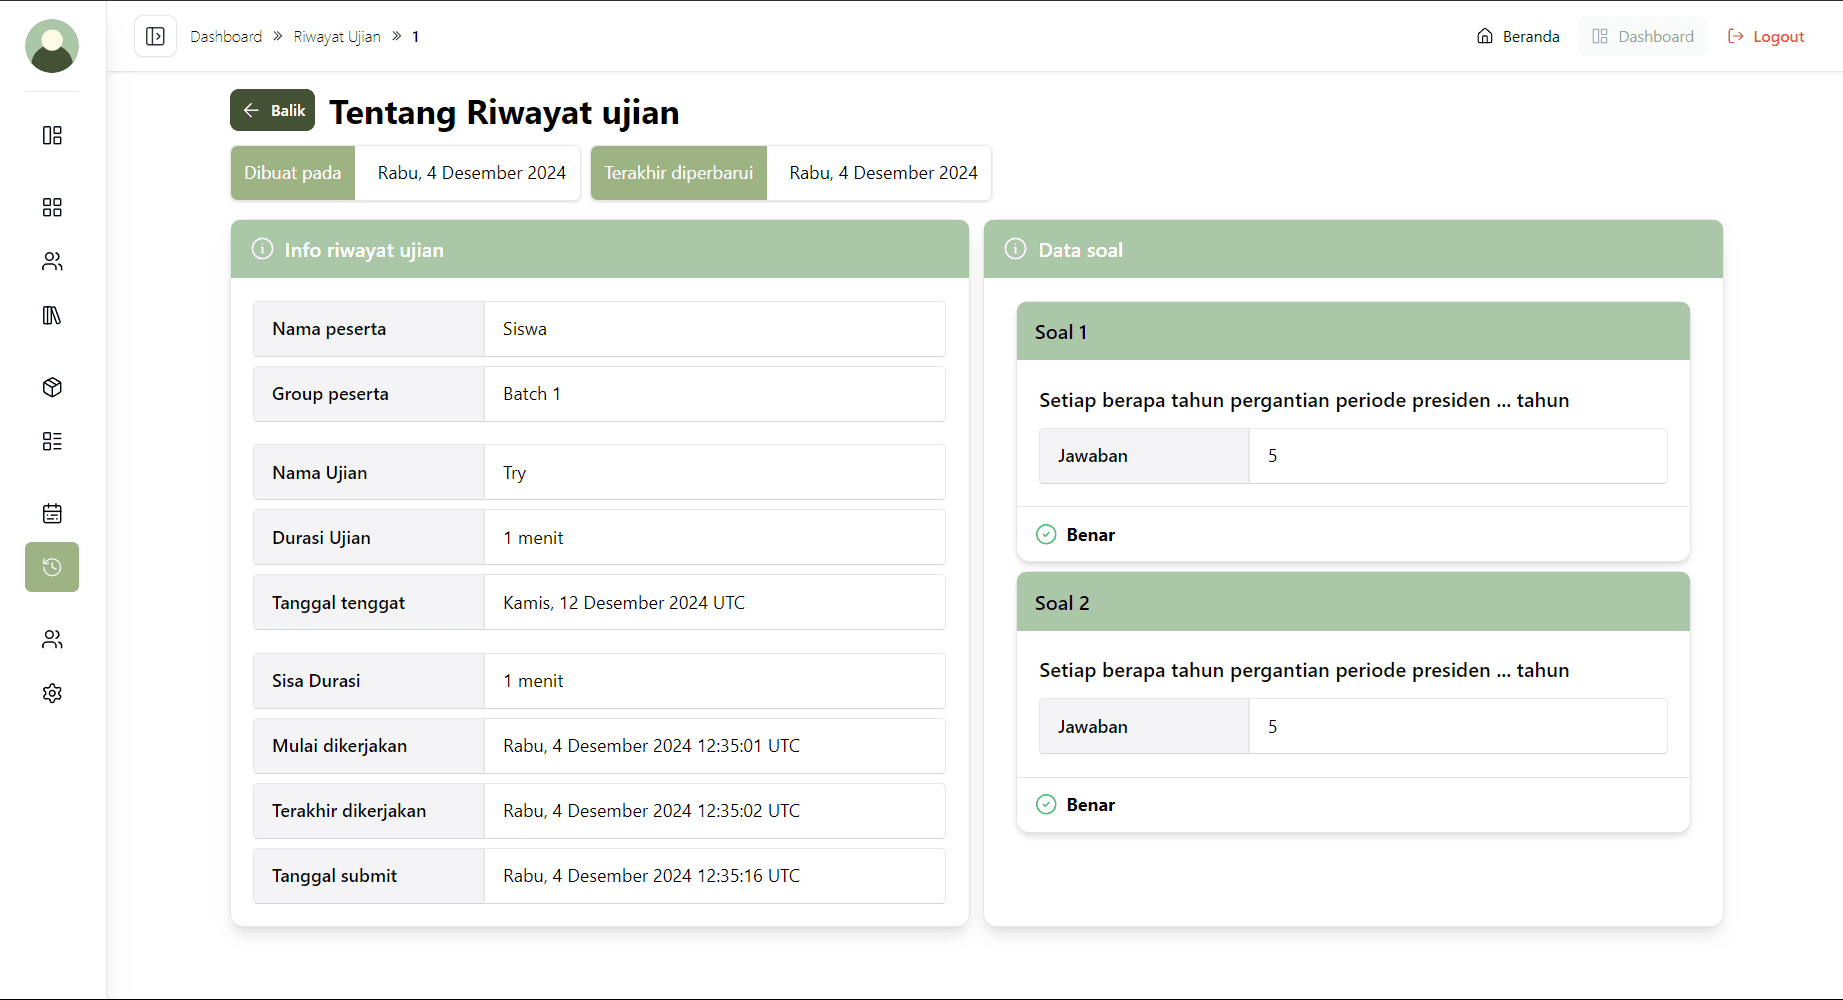Screen dimensions: 1843x1000
Task: Toggle the sidebar panel collapse button
Action: coord(155,36)
